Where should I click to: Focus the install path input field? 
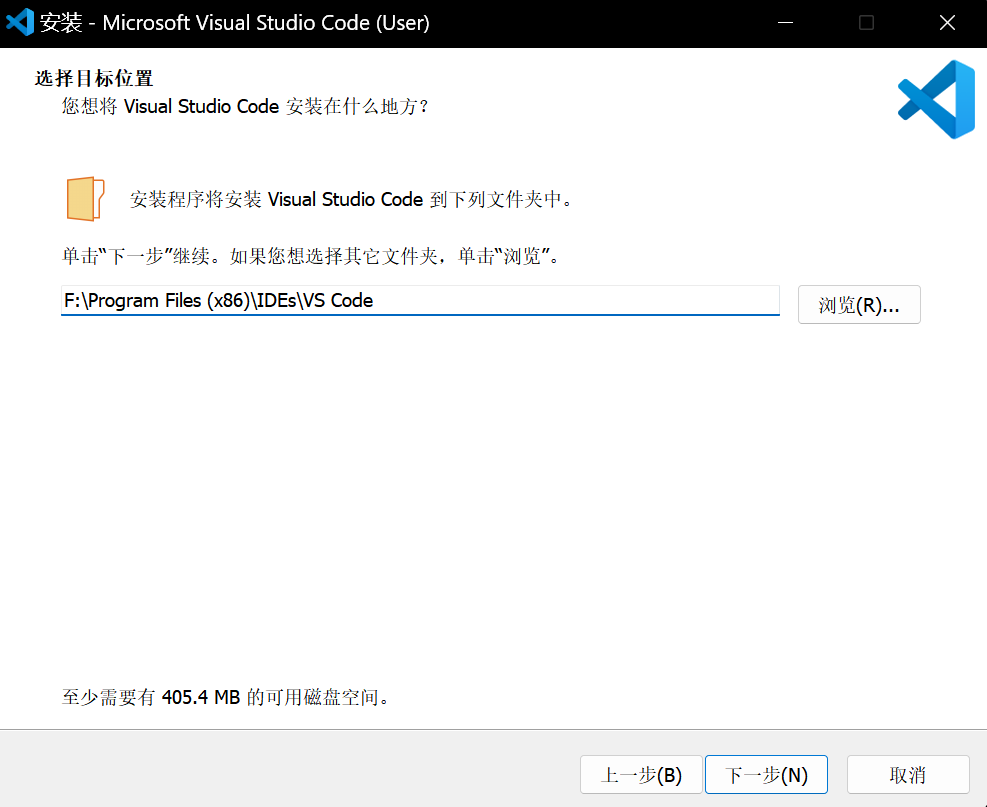coord(420,300)
